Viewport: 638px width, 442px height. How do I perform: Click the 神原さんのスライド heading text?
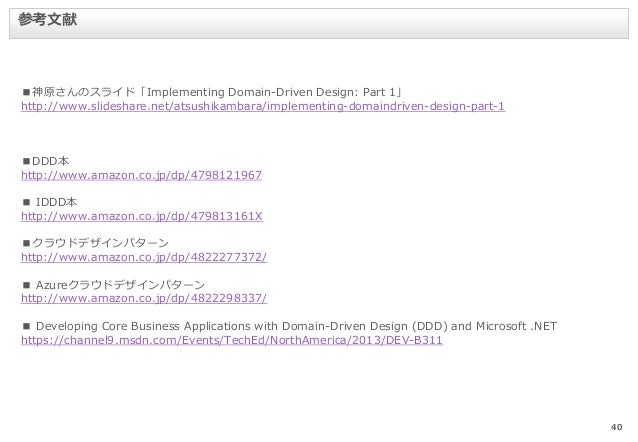[212, 92]
